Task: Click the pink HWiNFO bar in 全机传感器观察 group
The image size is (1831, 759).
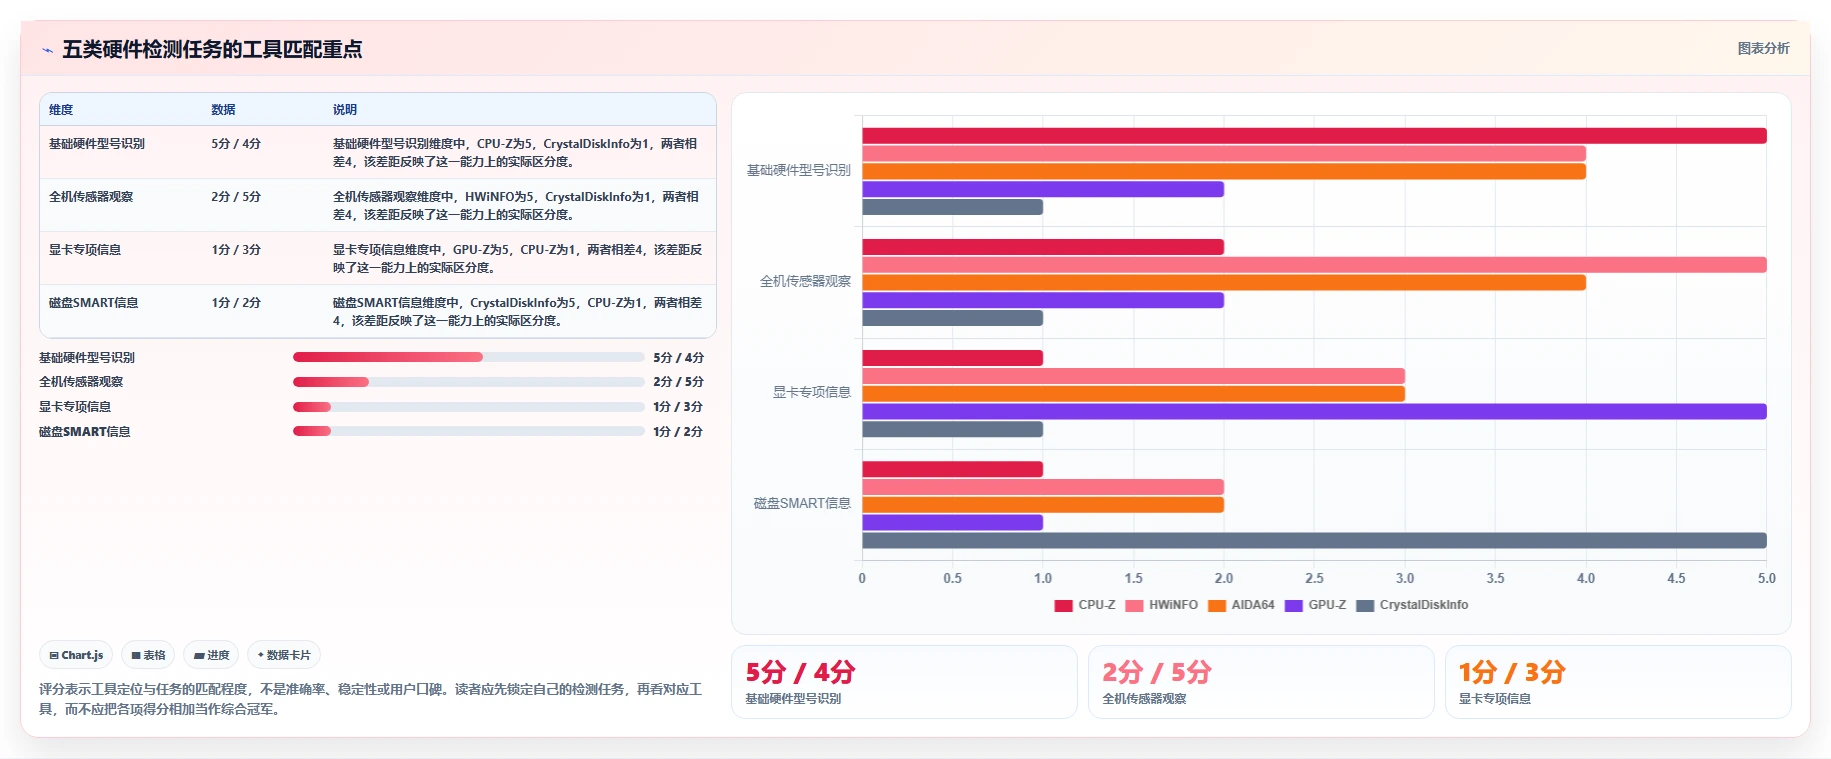Action: coord(1314,265)
